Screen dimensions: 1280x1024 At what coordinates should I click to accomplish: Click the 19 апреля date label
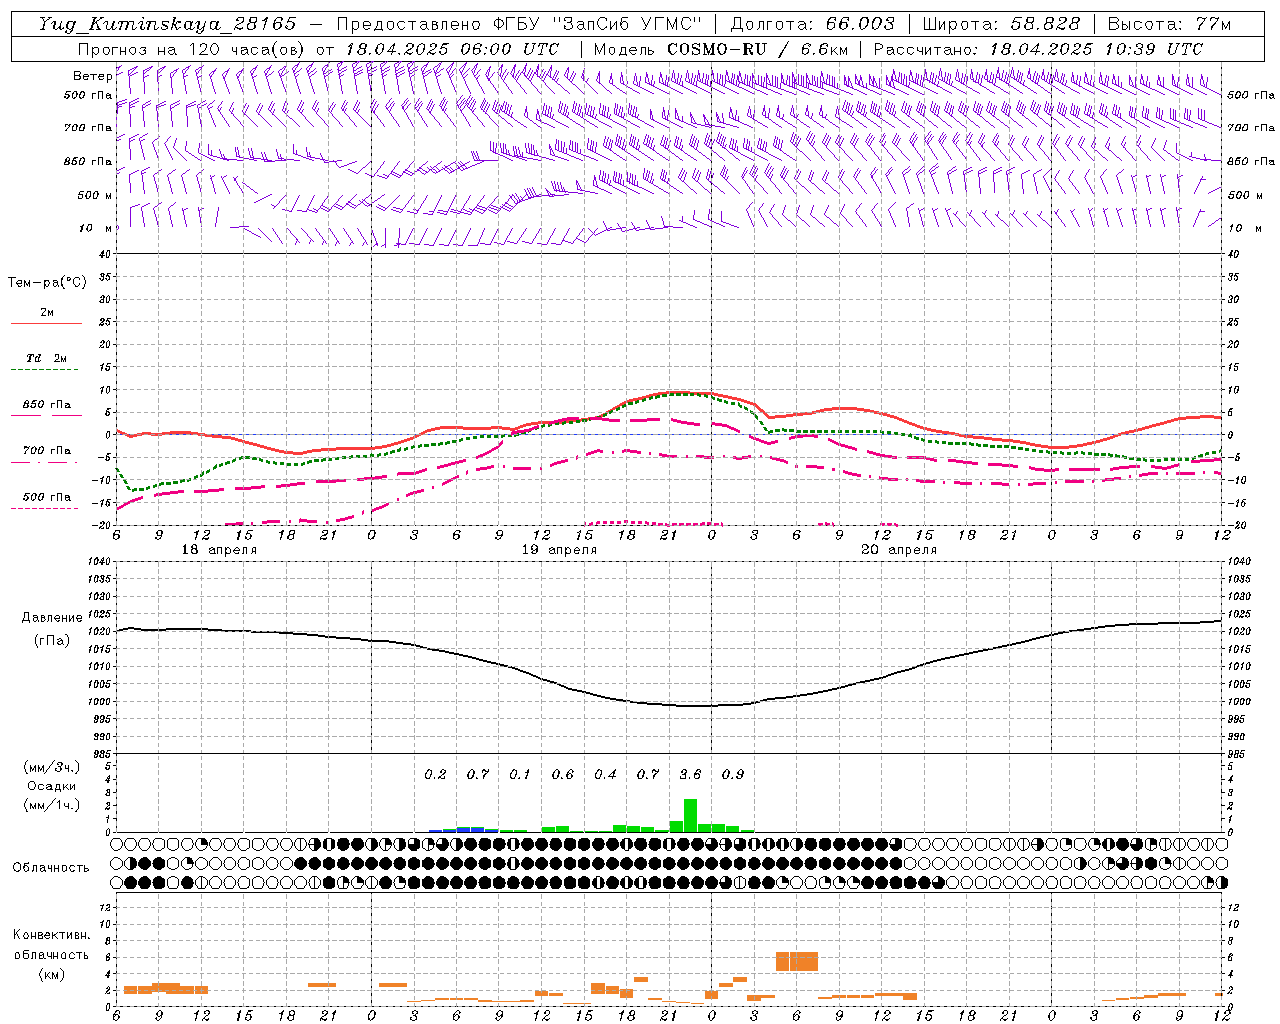tap(559, 550)
